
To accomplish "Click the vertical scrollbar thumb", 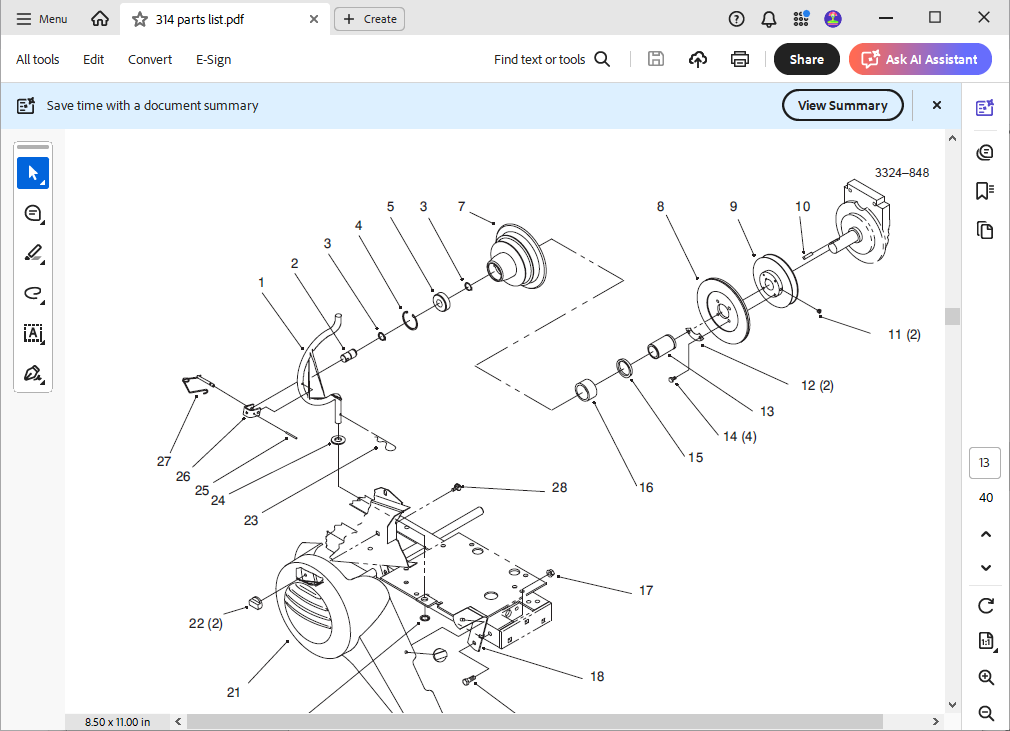I will [953, 316].
